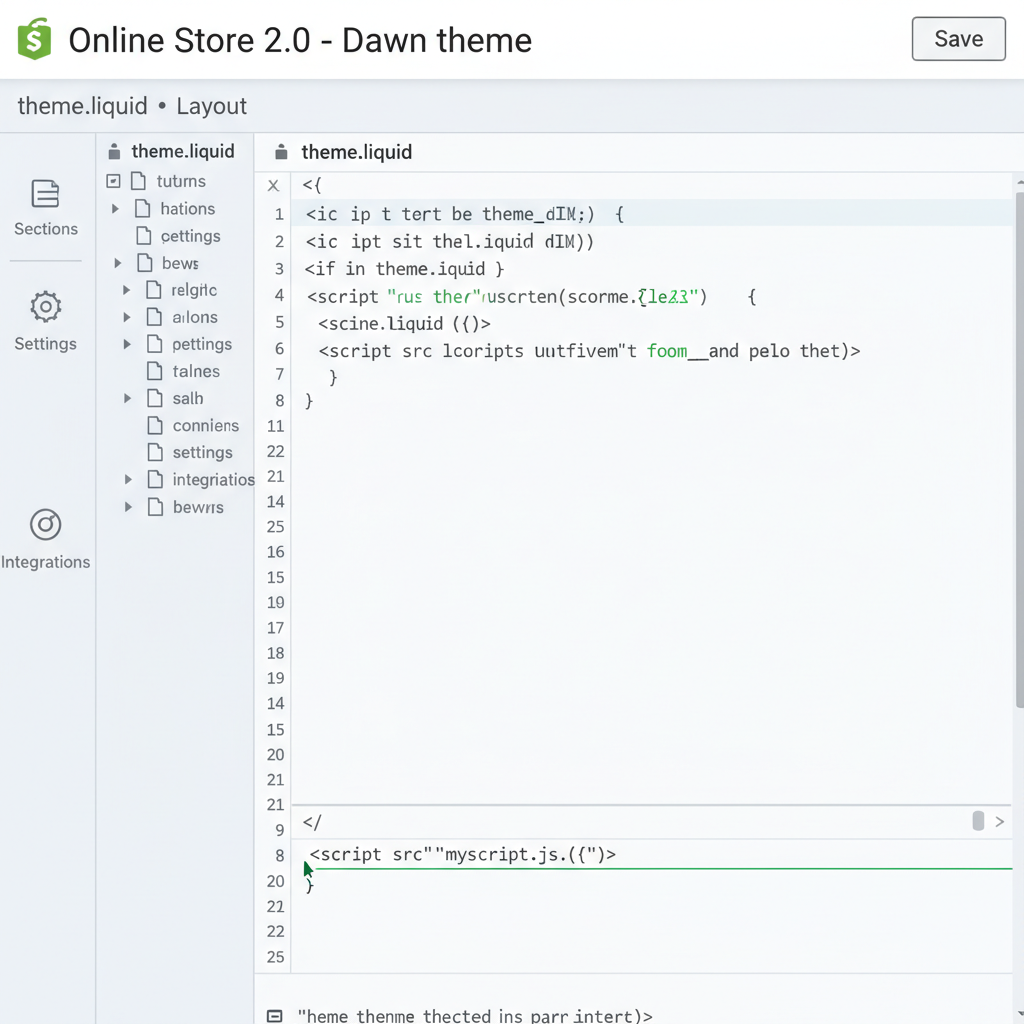Open the Integrations target icon
The width and height of the screenshot is (1024, 1024).
46,524
